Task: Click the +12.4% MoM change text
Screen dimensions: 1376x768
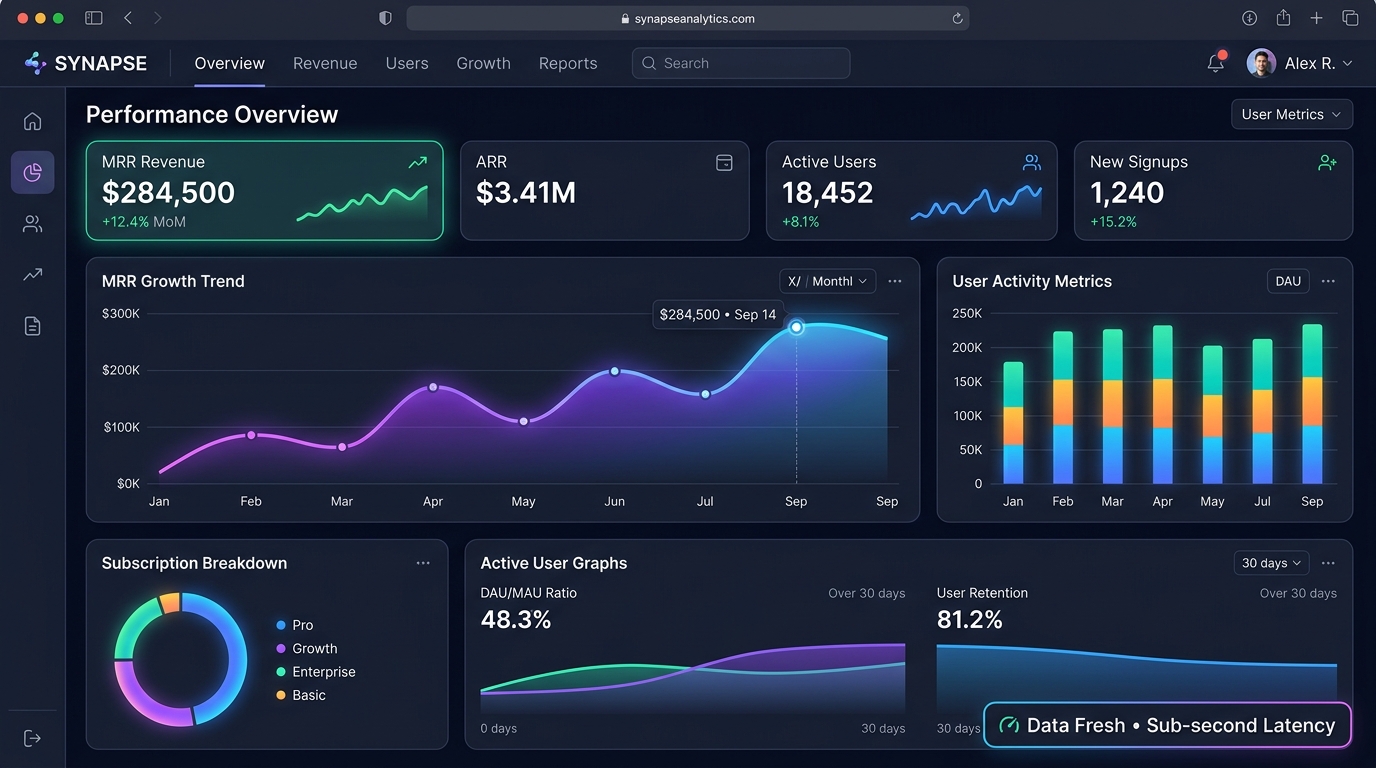Action: 144,222
